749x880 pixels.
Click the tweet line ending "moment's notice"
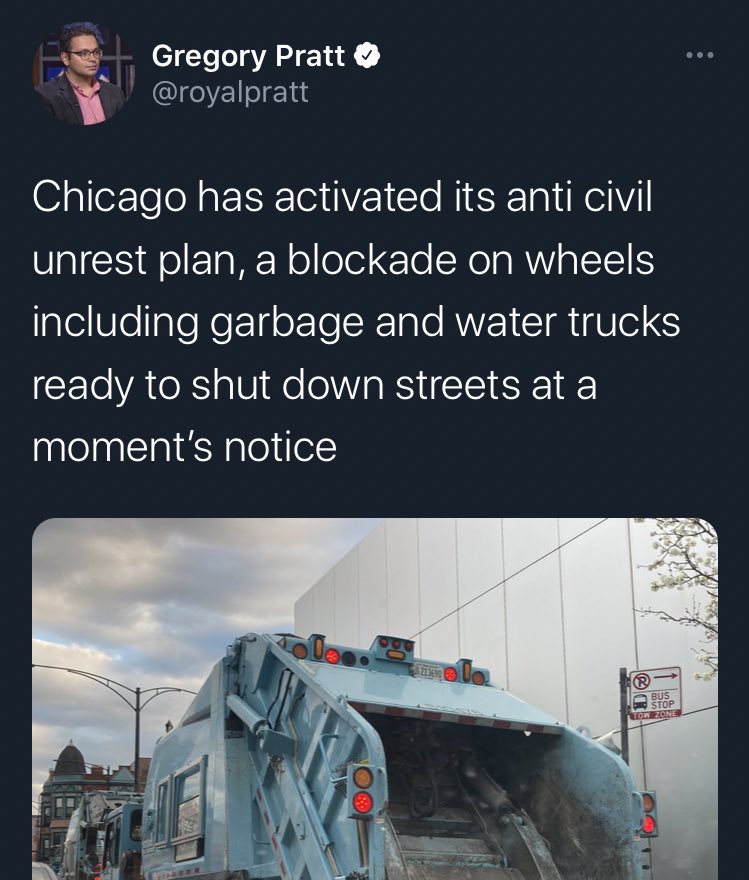point(185,447)
